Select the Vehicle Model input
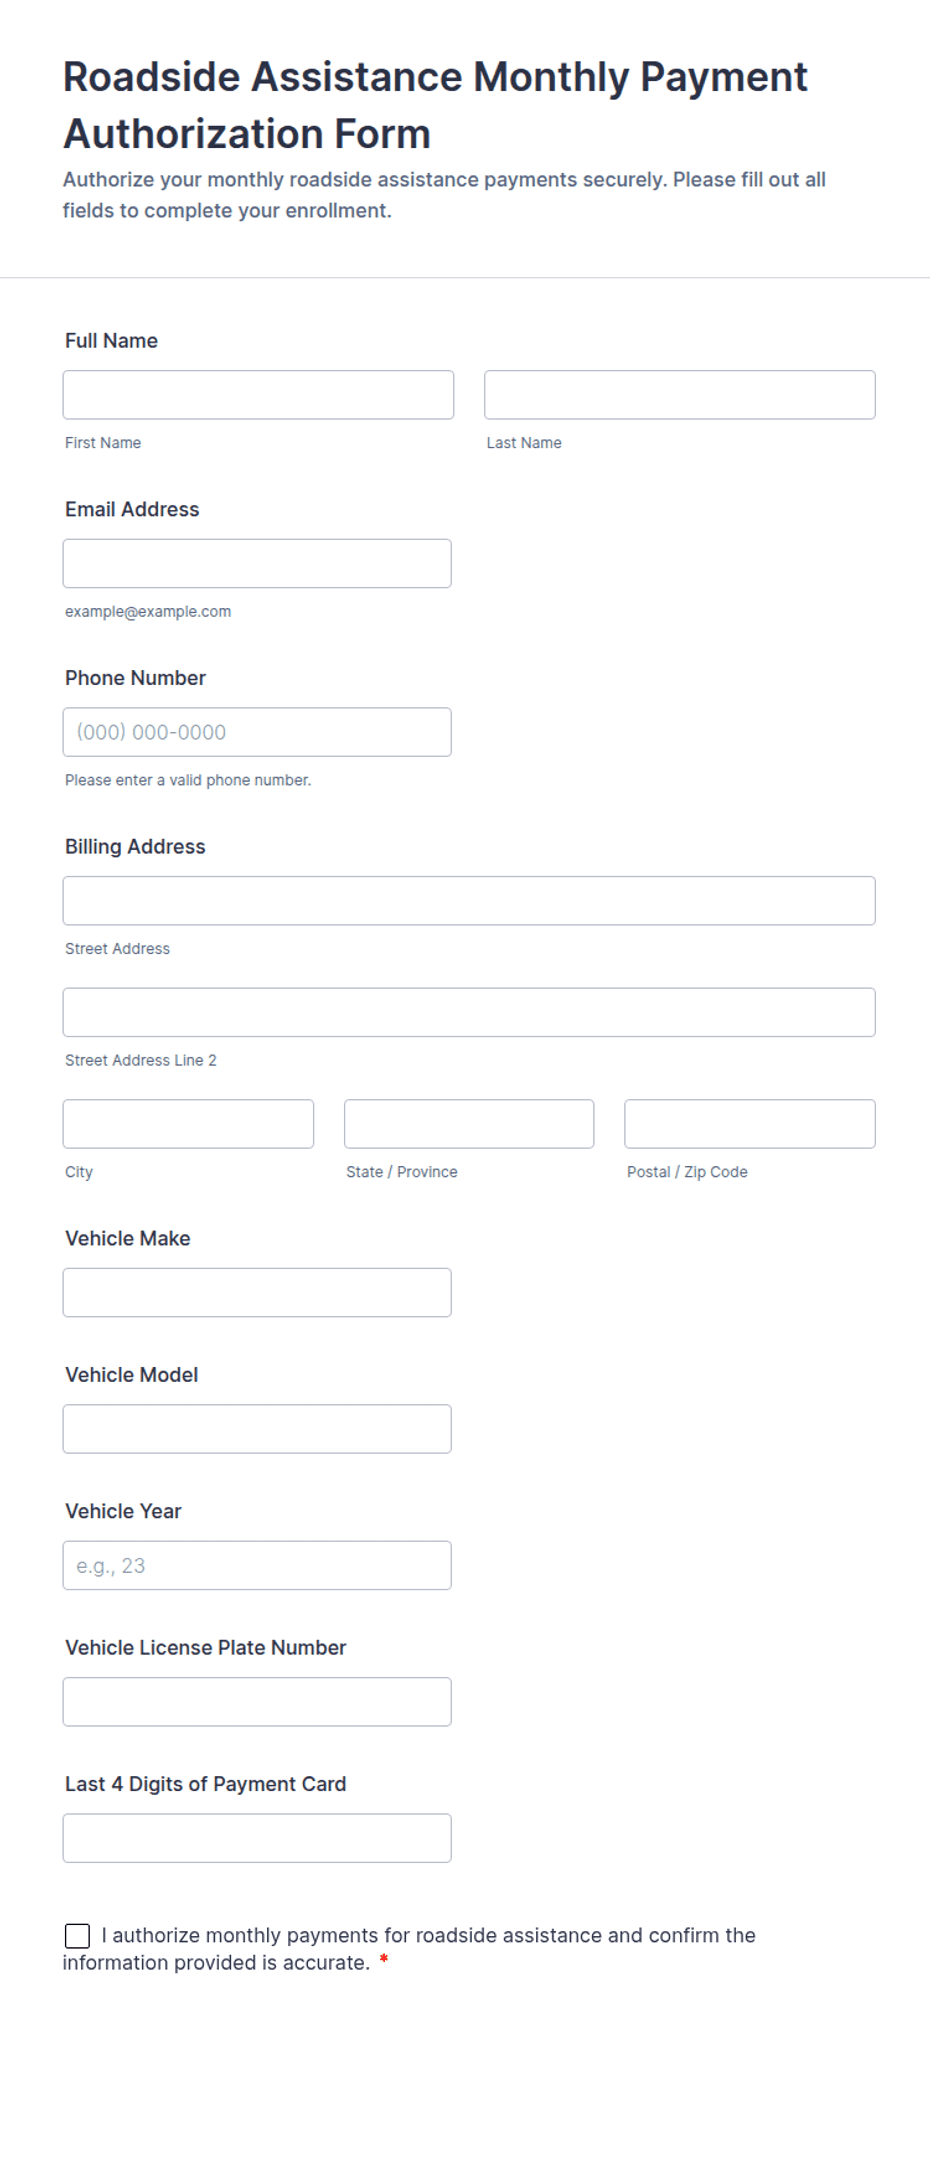Screen dimensions: 930x2181 click(257, 1429)
